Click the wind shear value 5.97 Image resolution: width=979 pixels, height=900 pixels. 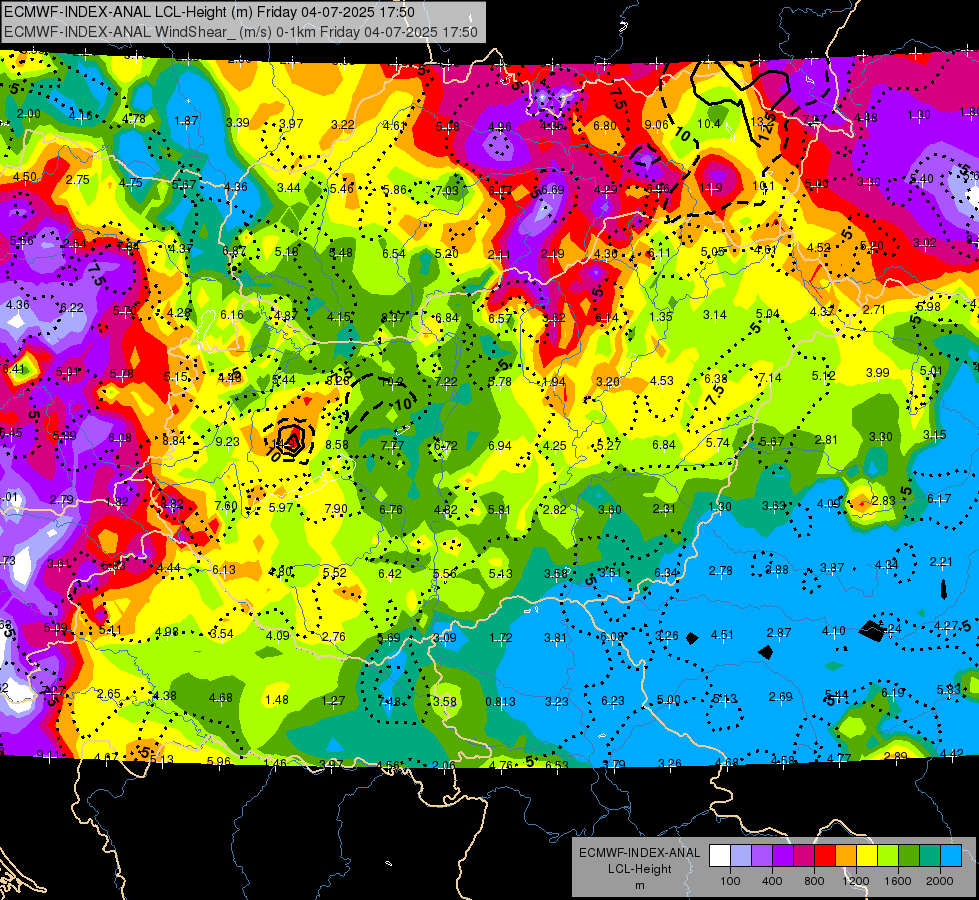[x=281, y=507]
